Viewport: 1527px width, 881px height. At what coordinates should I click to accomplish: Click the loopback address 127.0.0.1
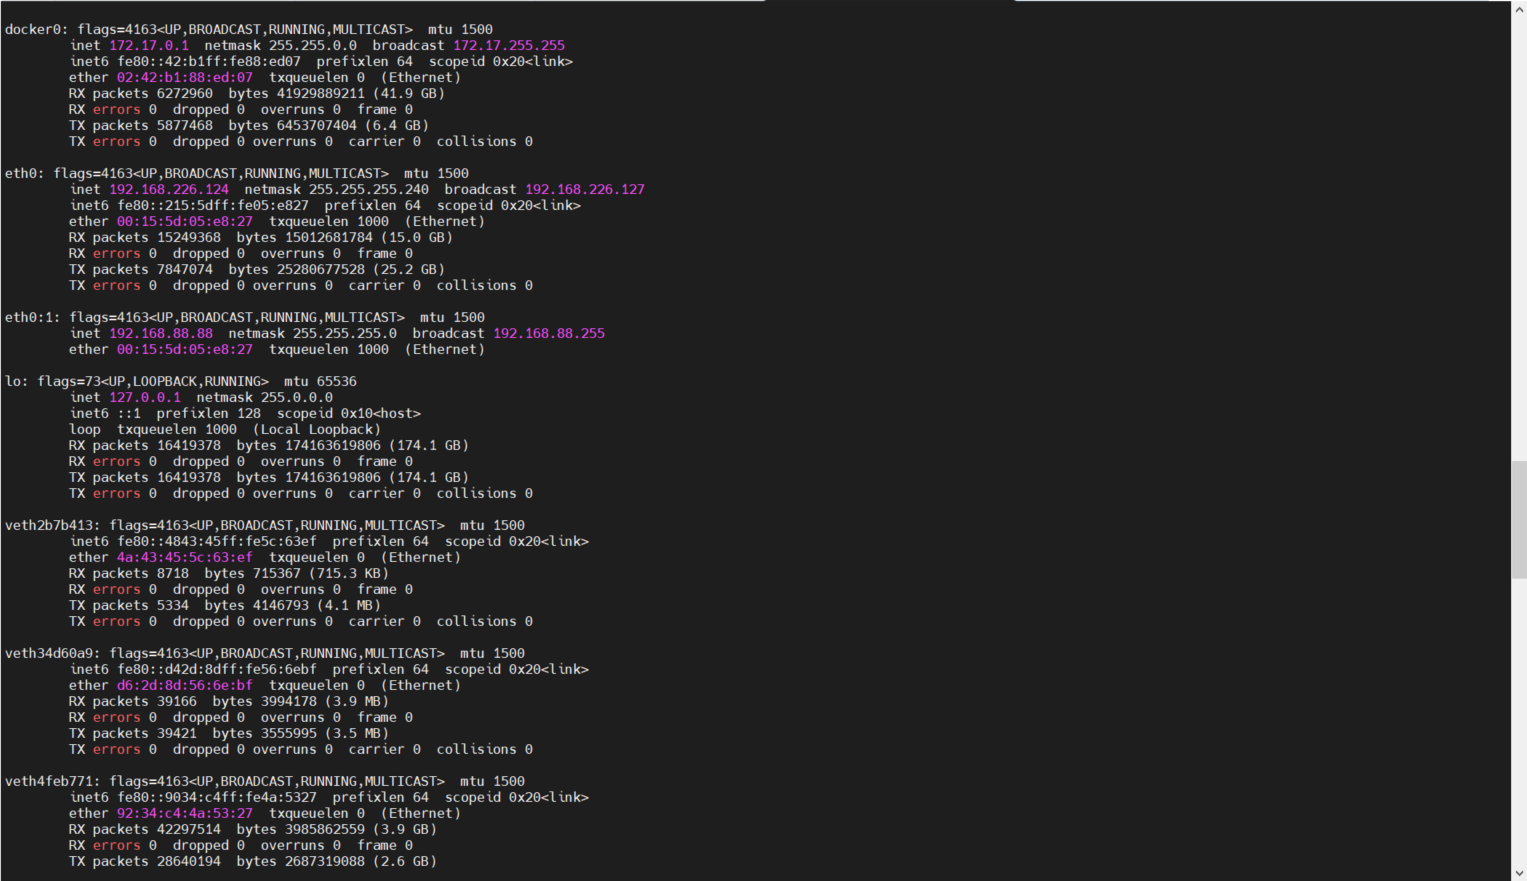(x=145, y=398)
